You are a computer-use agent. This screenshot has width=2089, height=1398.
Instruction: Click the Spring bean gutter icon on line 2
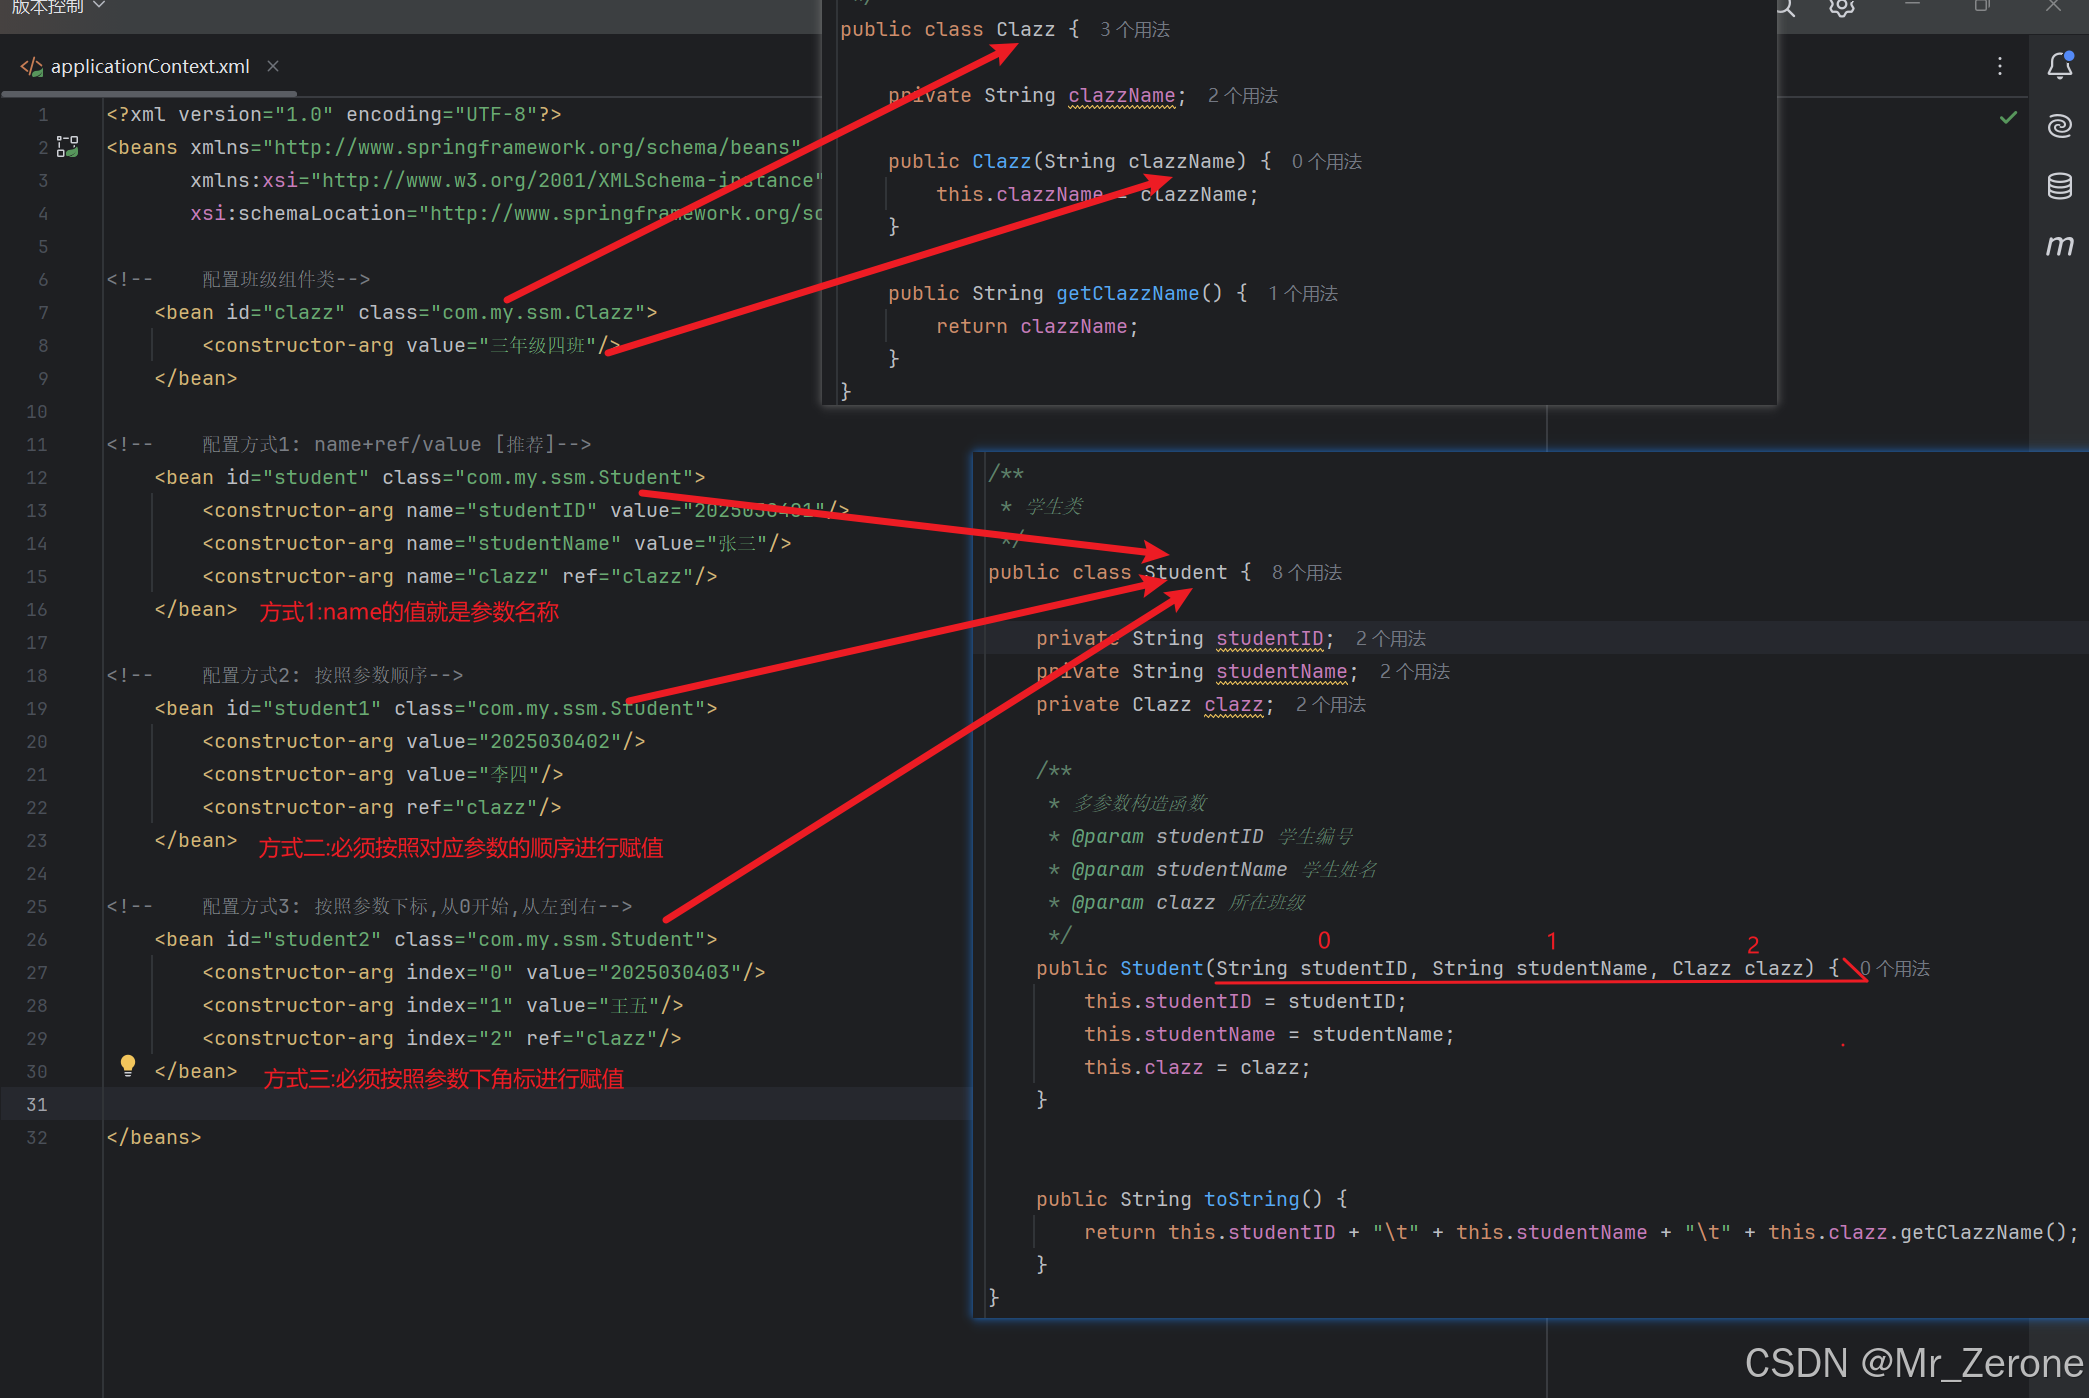tap(67, 146)
